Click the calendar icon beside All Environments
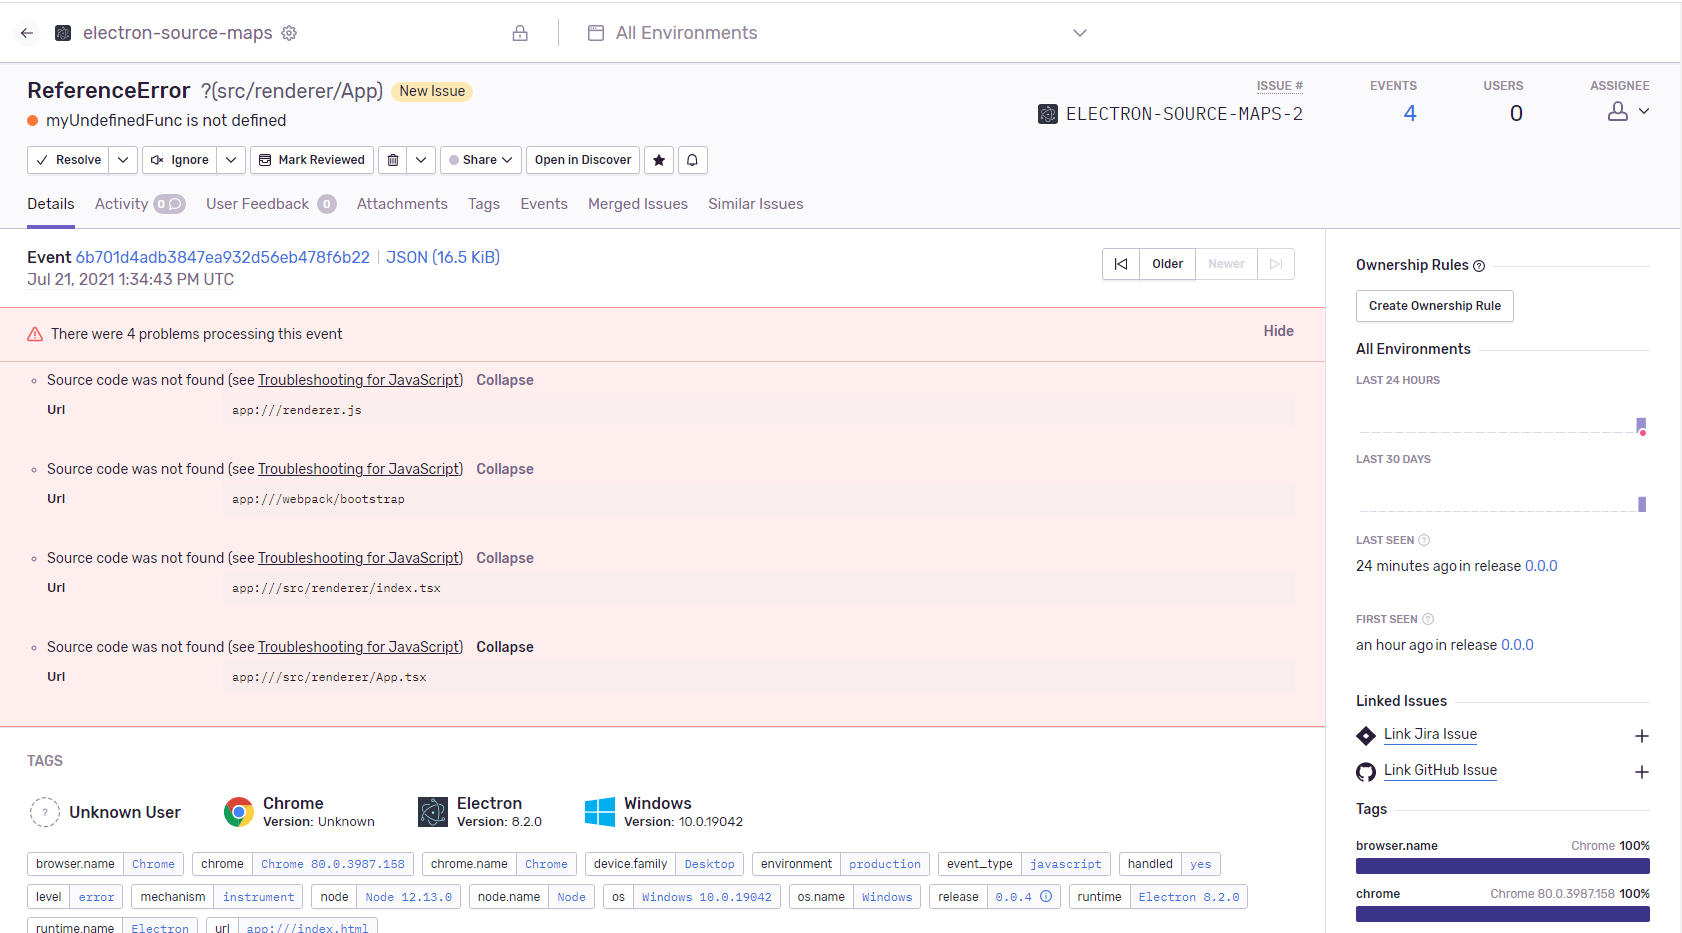The image size is (1682, 933). click(596, 33)
